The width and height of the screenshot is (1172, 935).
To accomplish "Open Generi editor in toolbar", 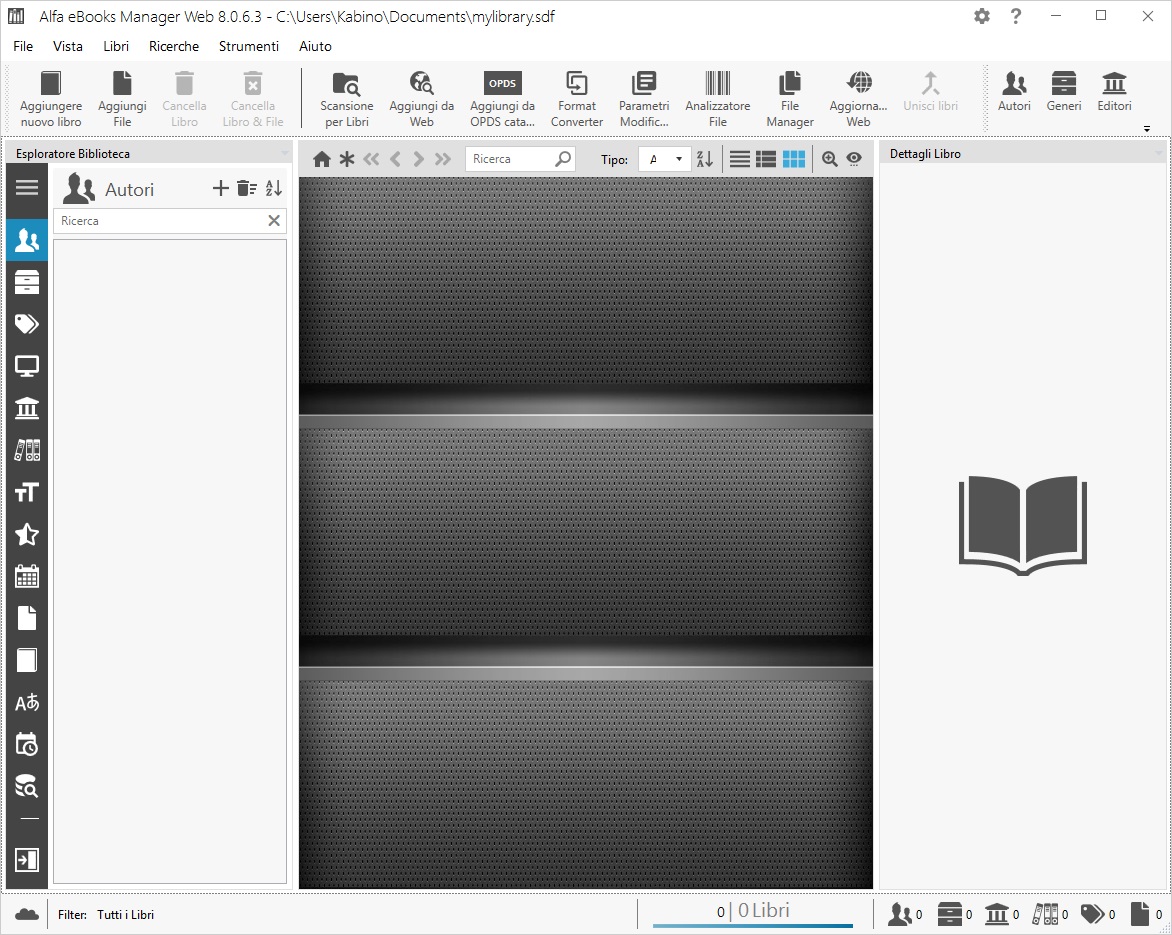I will (x=1064, y=91).
